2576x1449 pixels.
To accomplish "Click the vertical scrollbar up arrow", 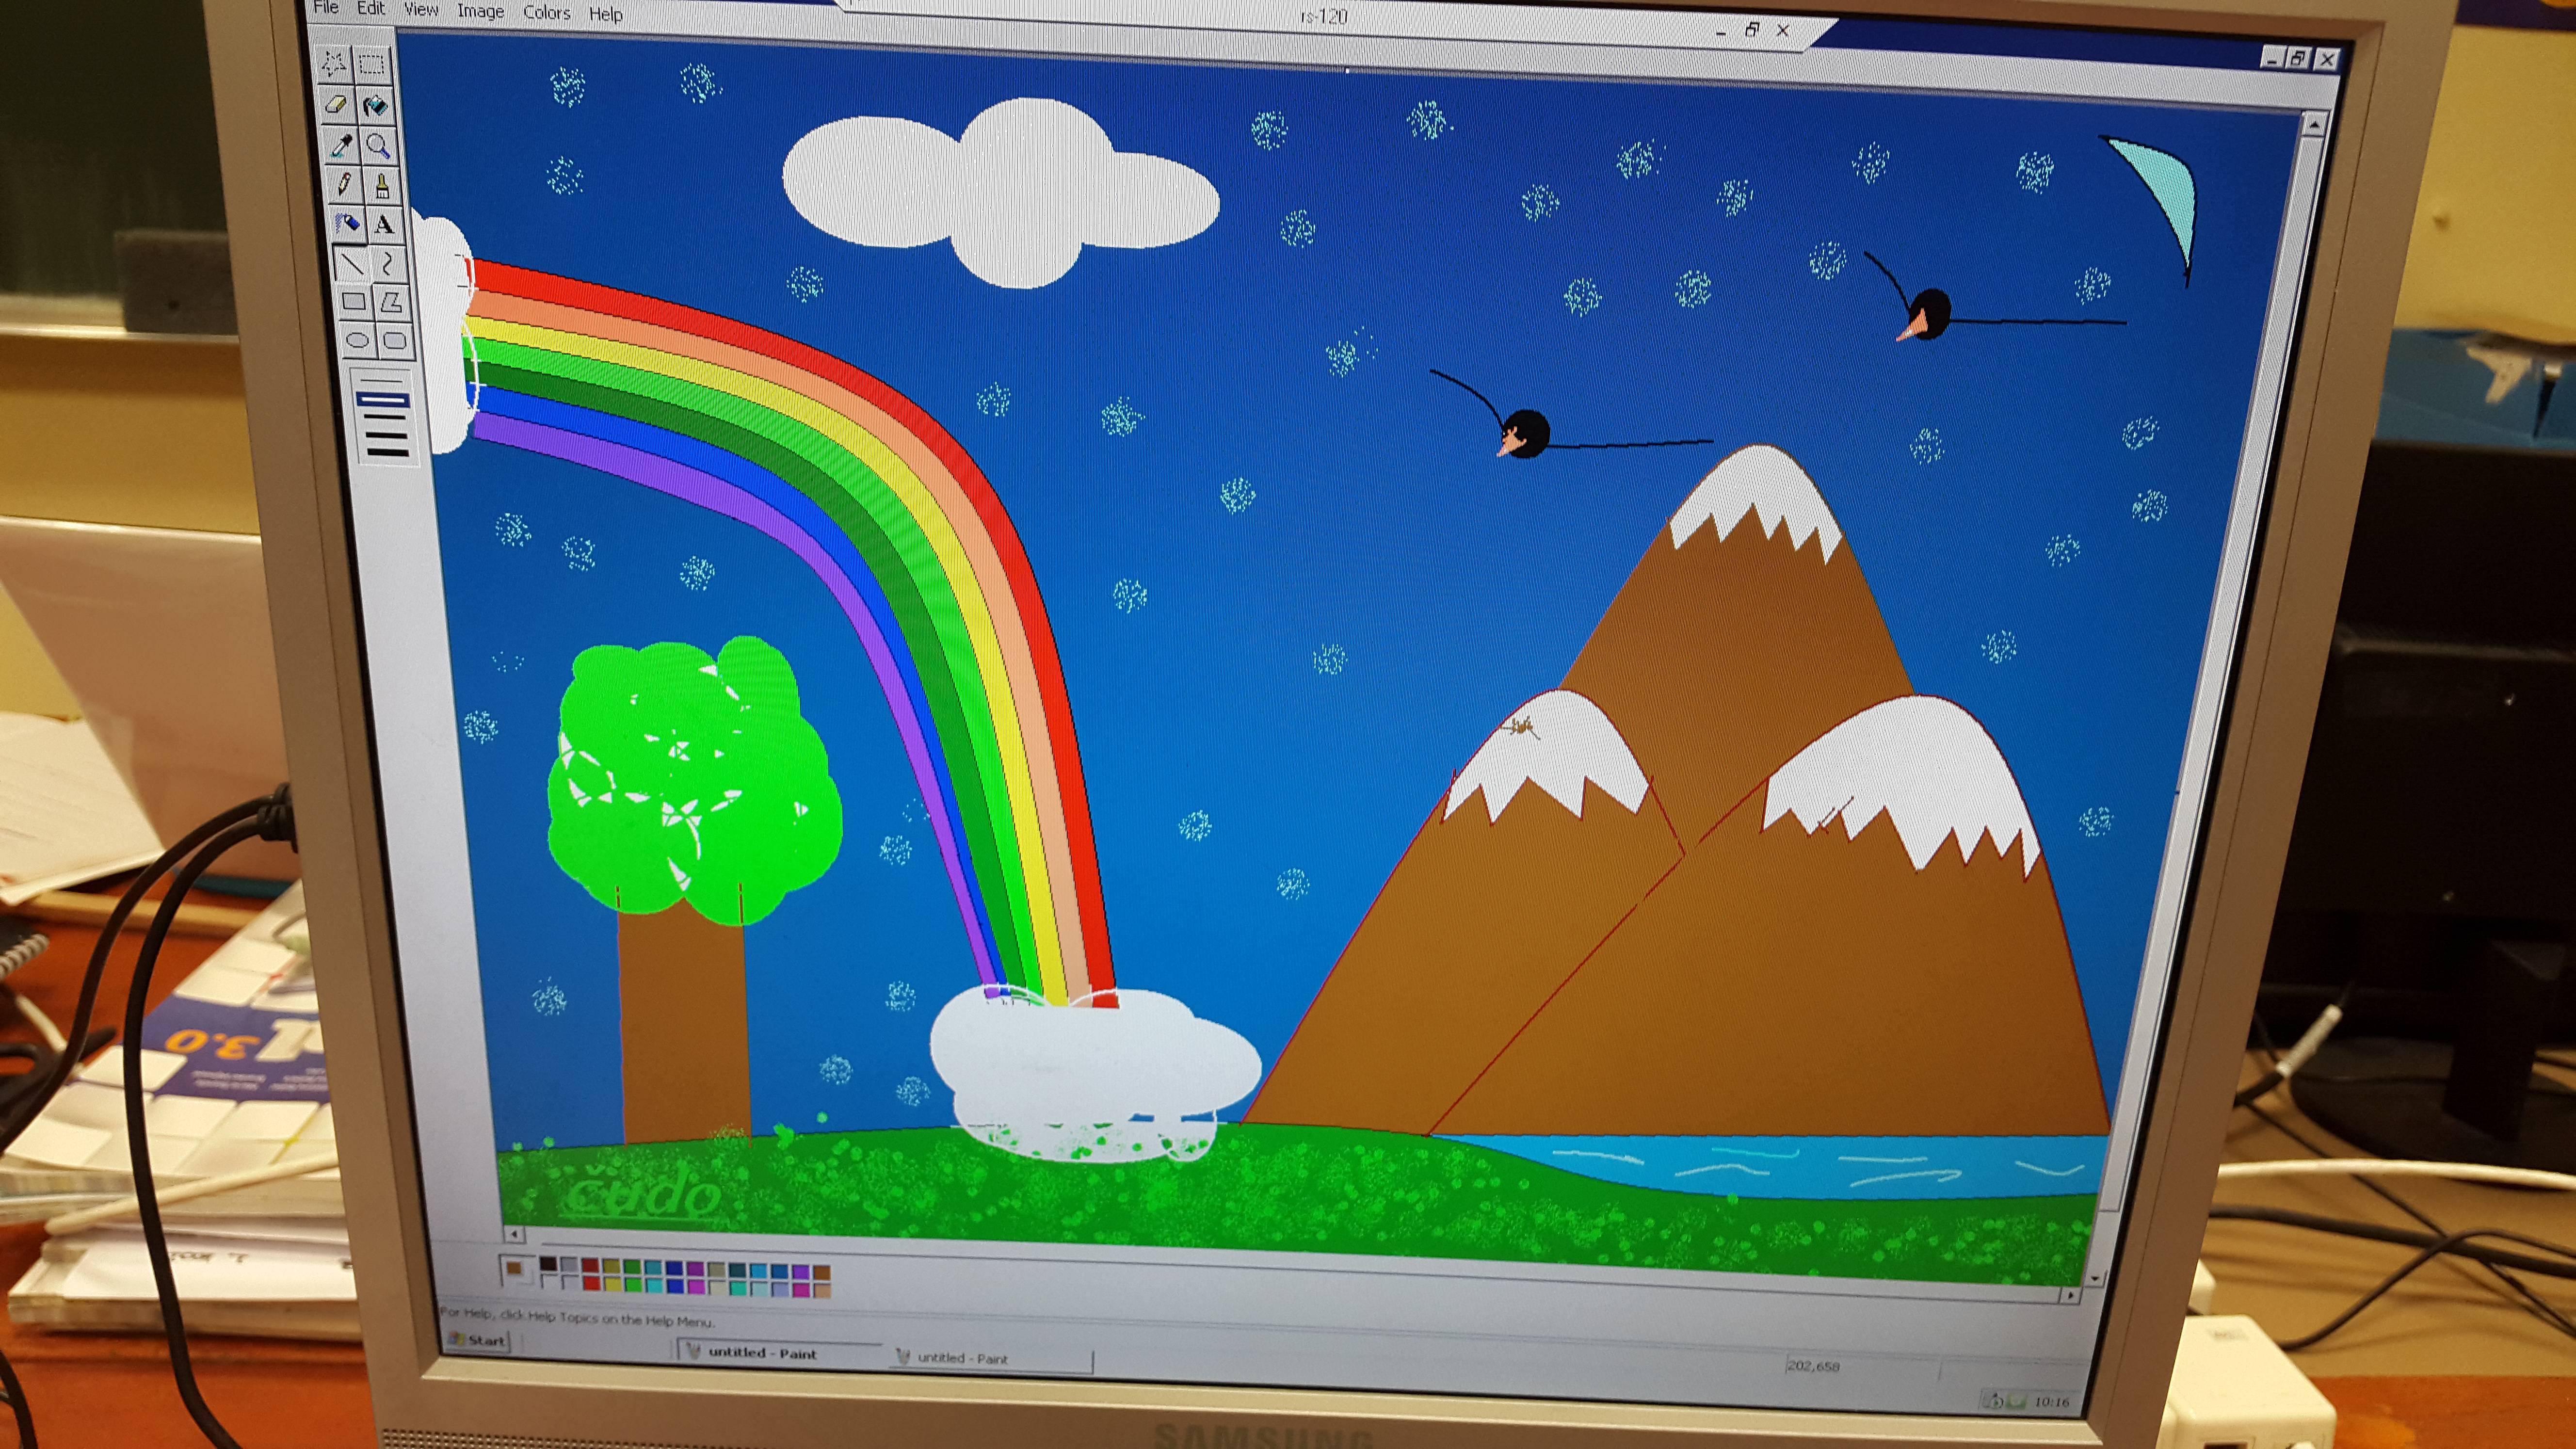I will point(2314,124).
